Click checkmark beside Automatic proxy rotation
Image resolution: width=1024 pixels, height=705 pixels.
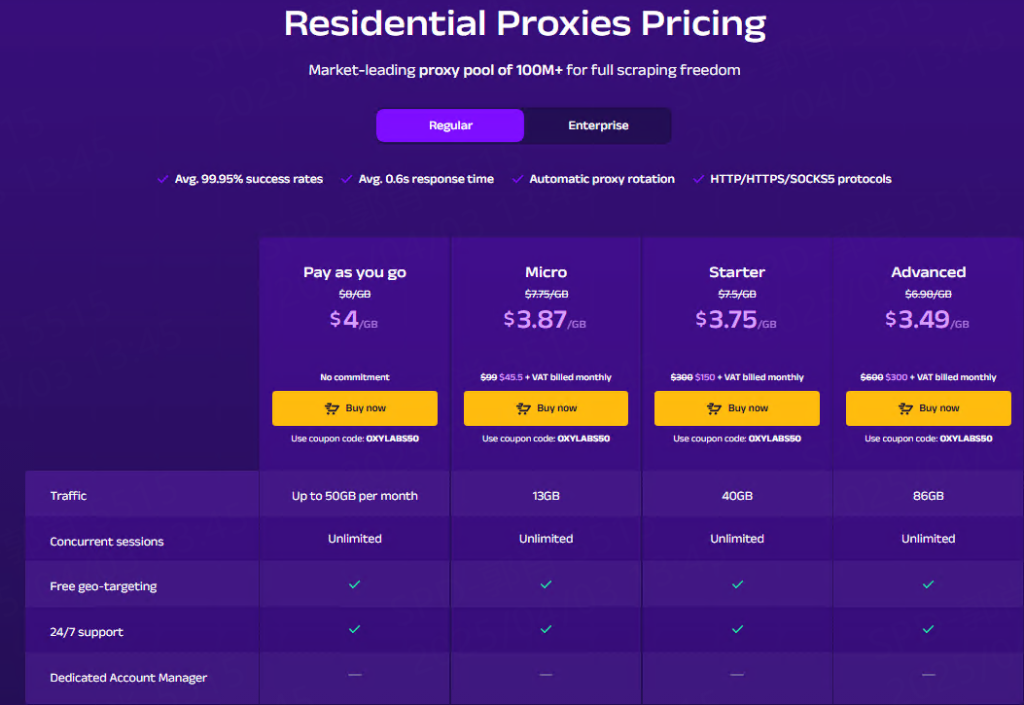tap(517, 179)
